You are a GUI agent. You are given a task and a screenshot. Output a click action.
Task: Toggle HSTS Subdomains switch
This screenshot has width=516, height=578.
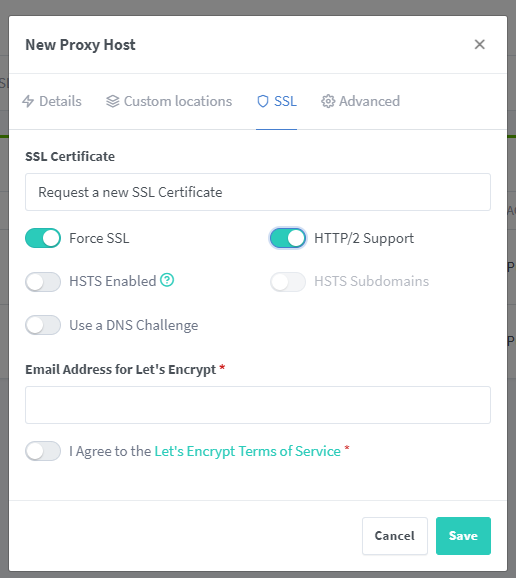coord(288,282)
